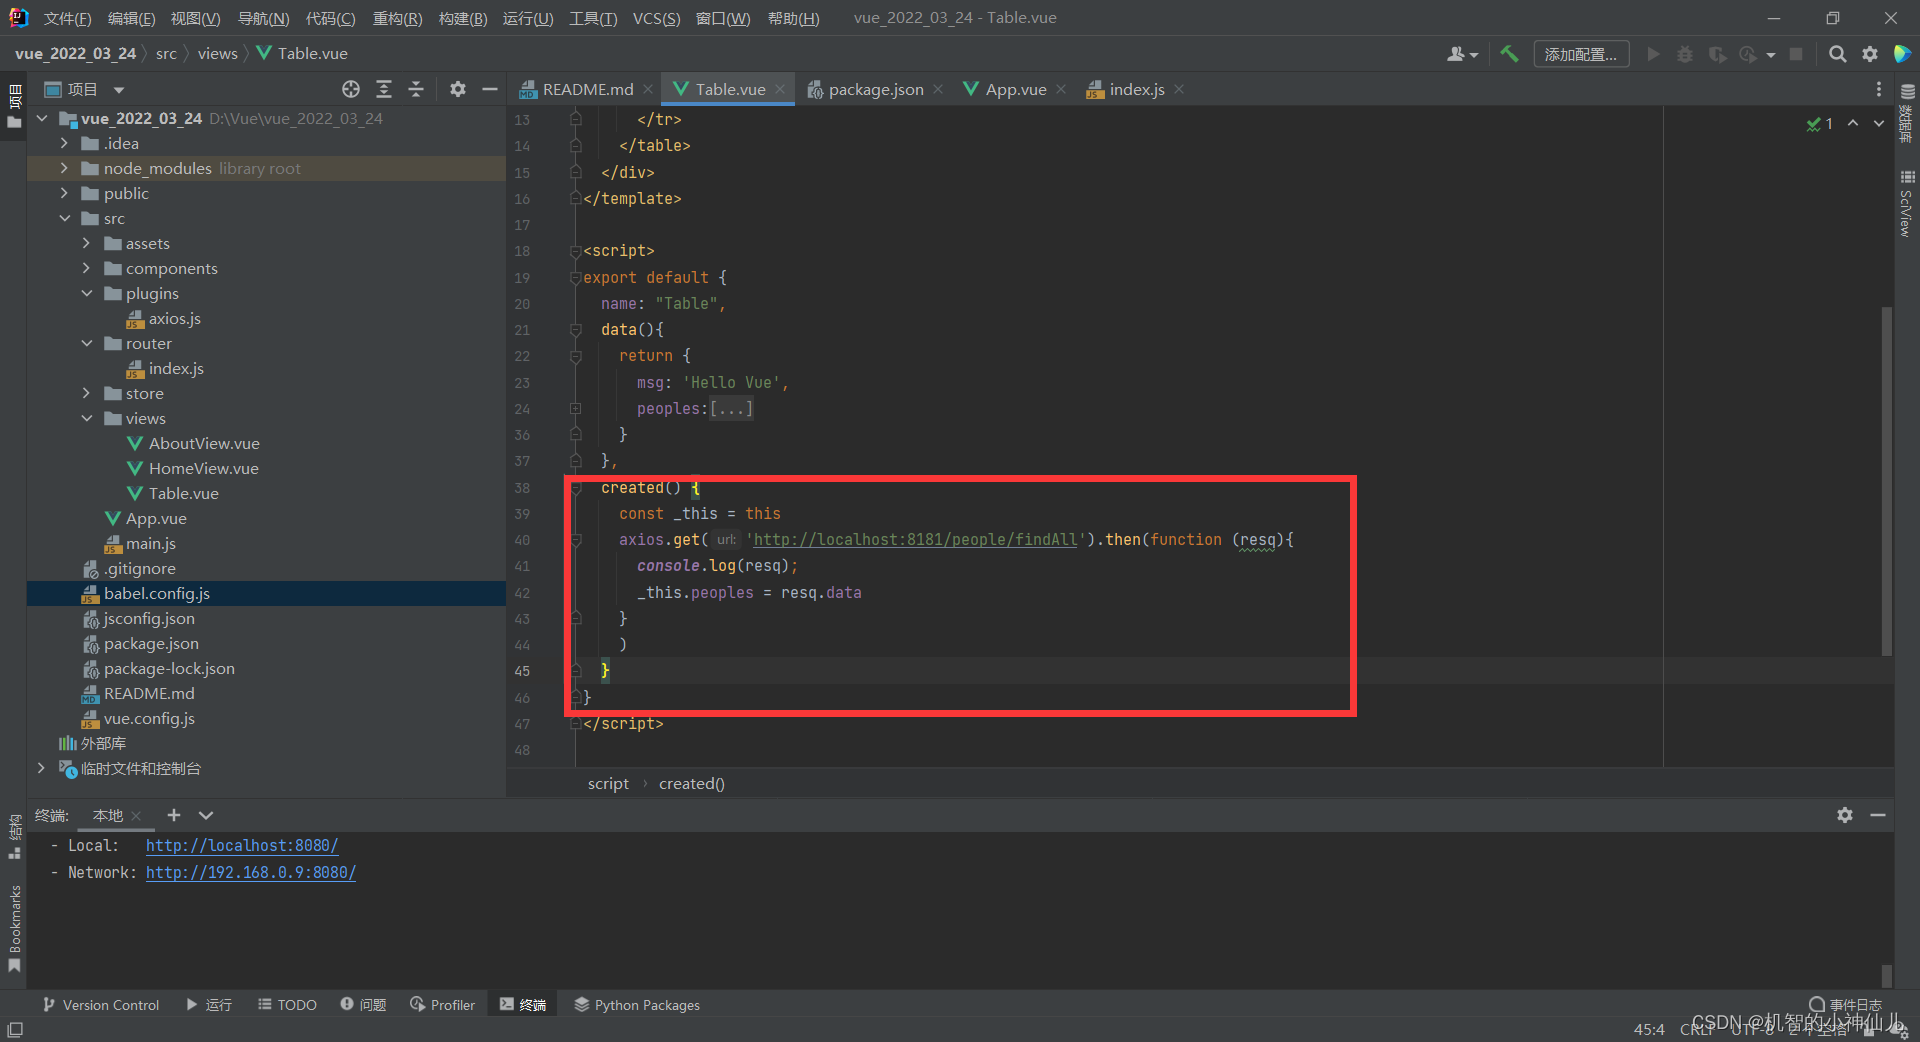
Task: Open the user account icon dropdown
Action: [1462, 54]
